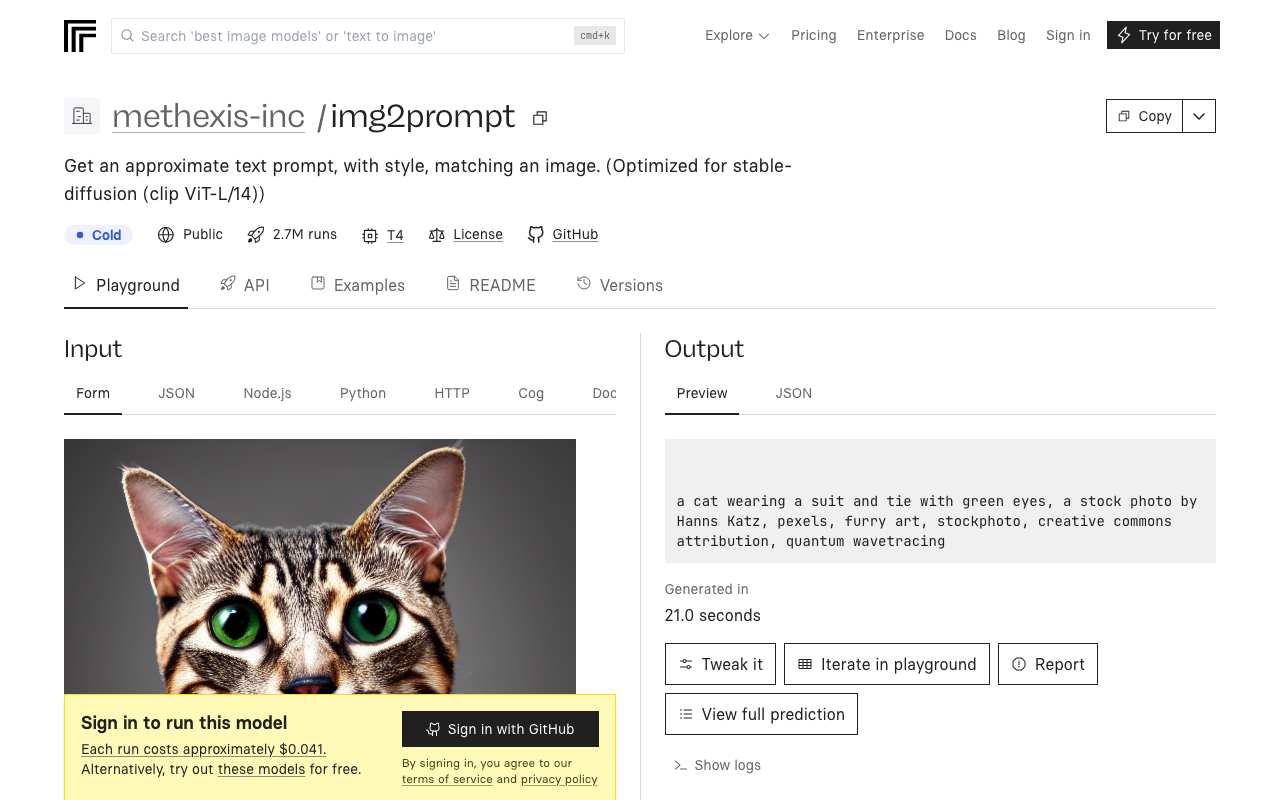Click the Replicate logo icon
Viewport: 1280px width, 800px height.
tap(80, 36)
